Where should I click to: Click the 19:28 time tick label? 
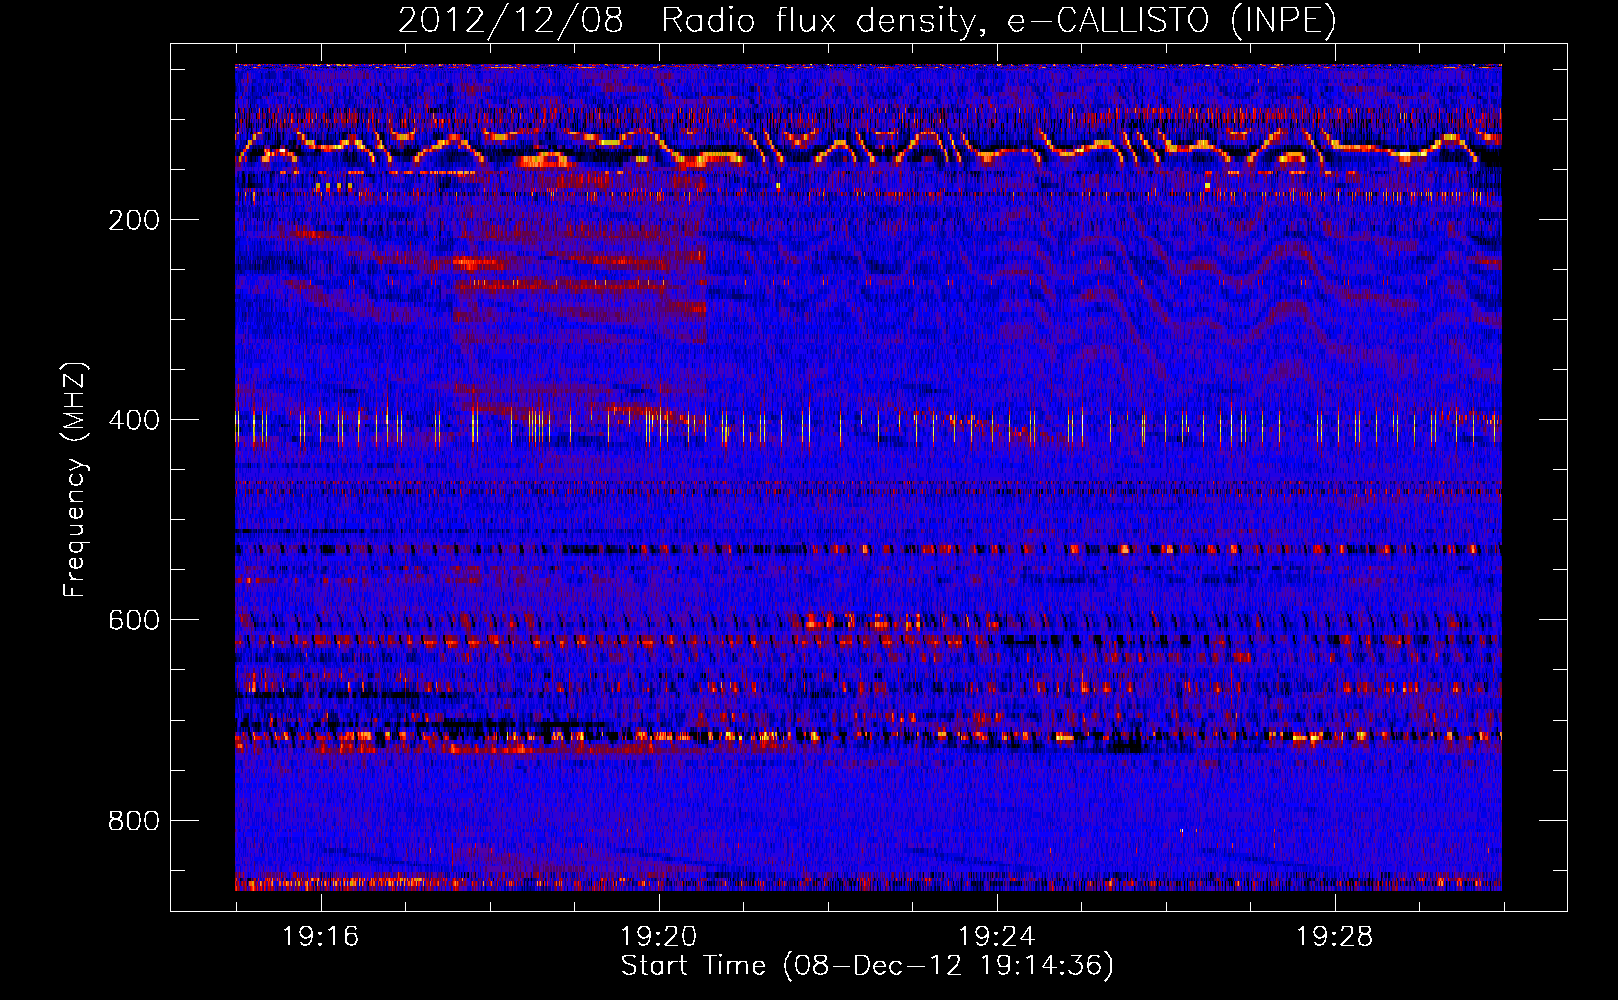click(x=1335, y=937)
